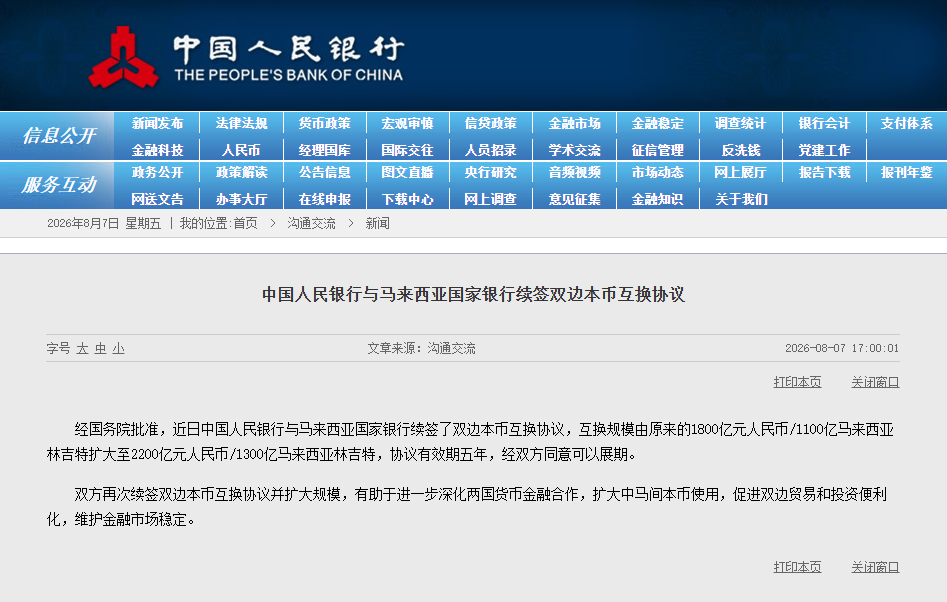Open 市场动态 navigation link
947x602 pixels.
click(657, 173)
